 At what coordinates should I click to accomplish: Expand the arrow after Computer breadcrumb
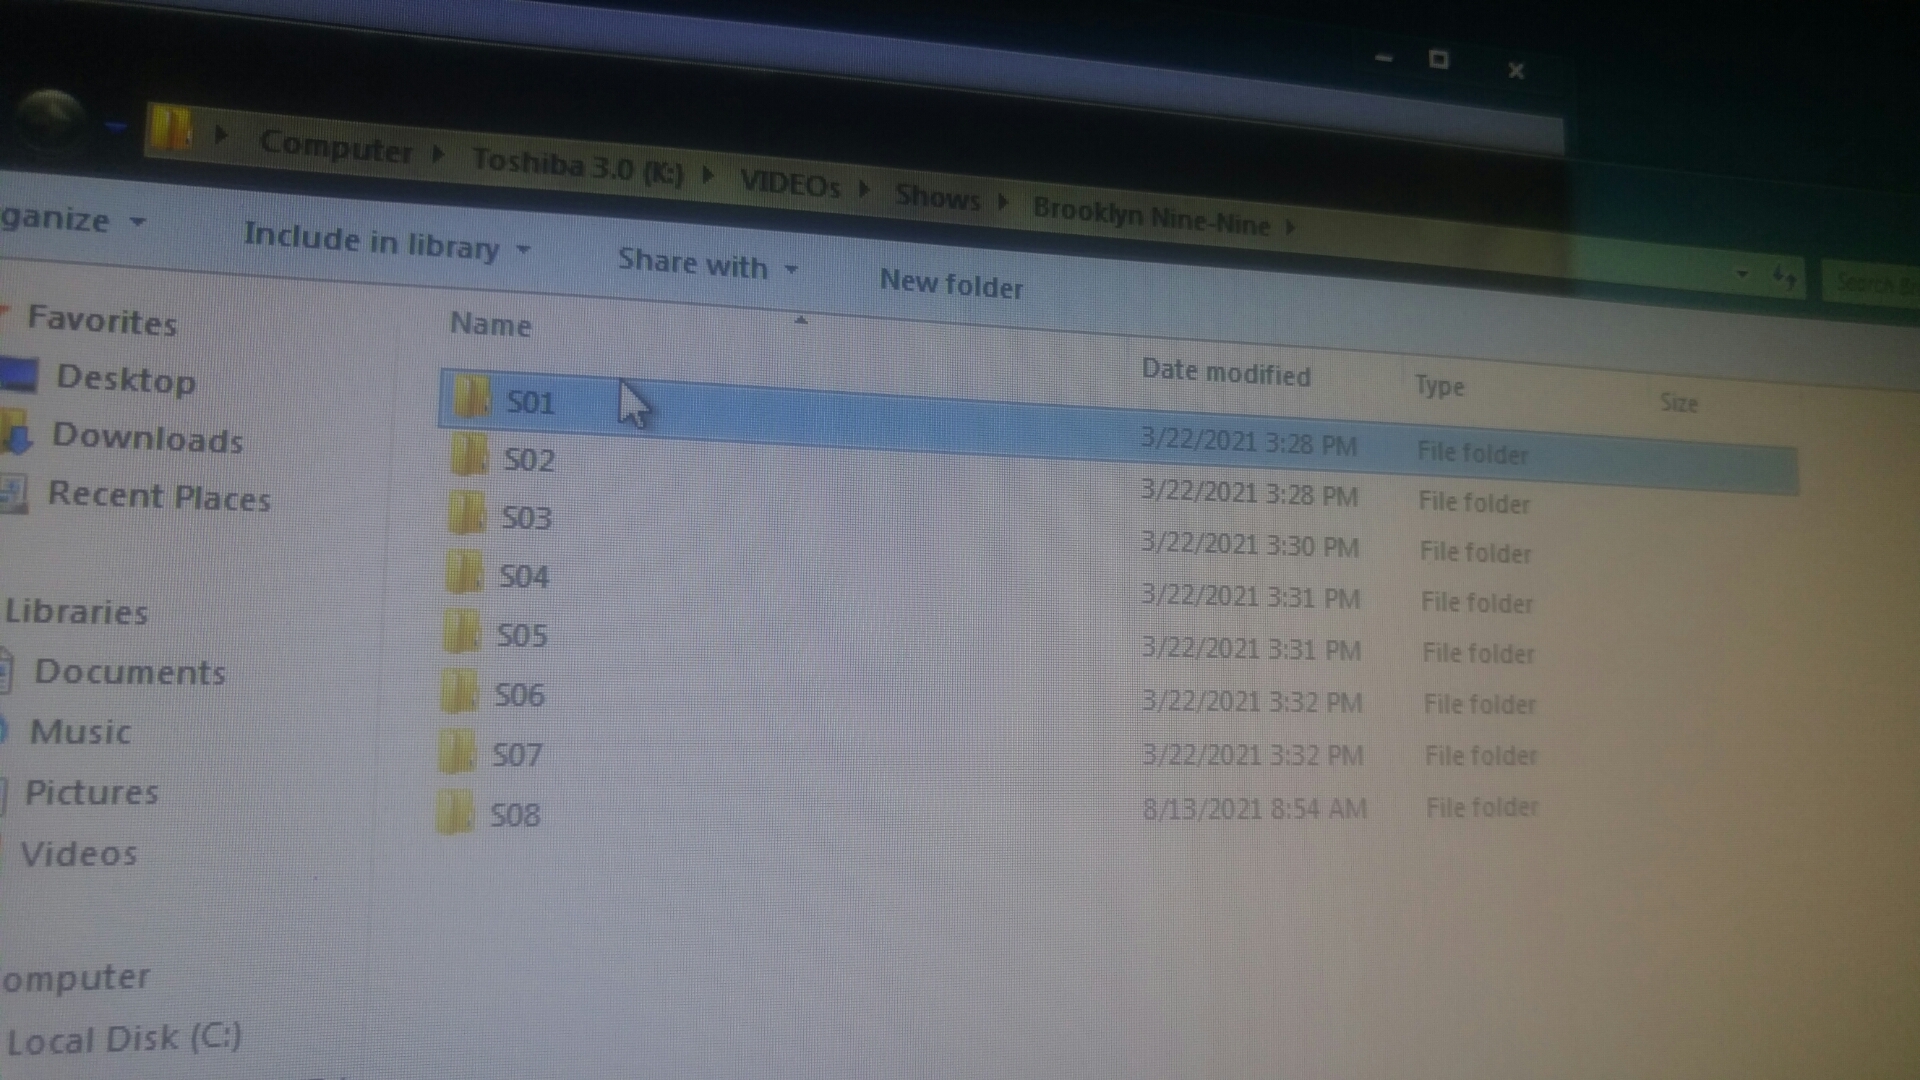coord(439,154)
